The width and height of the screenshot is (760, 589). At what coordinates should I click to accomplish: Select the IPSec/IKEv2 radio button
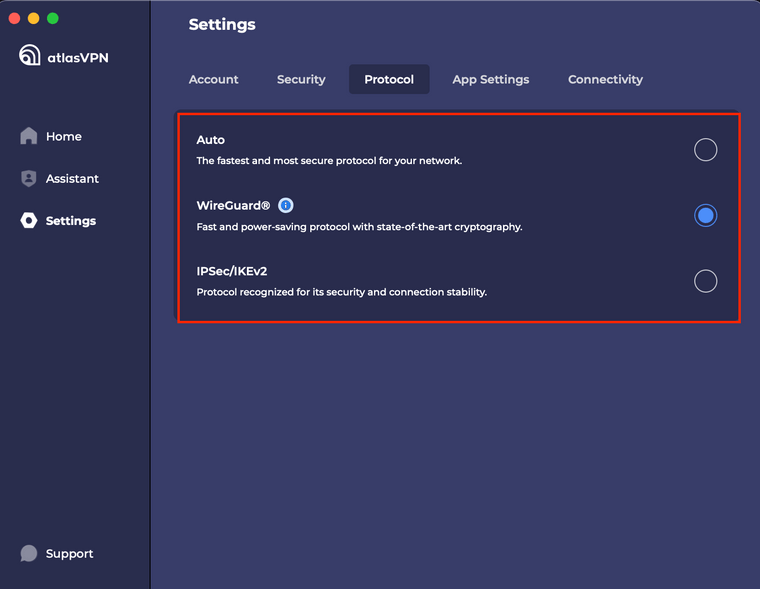[x=705, y=281]
